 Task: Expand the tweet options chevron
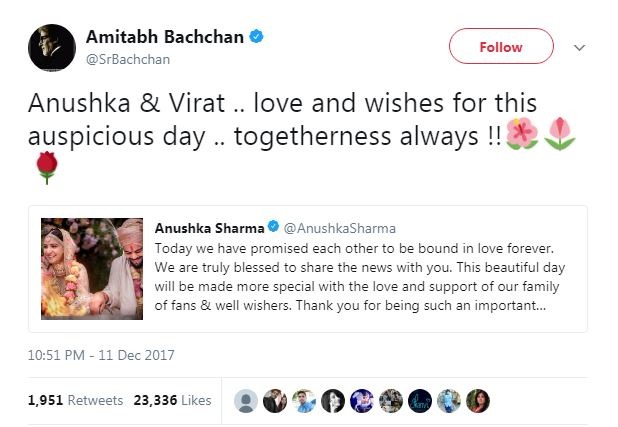[x=579, y=47]
